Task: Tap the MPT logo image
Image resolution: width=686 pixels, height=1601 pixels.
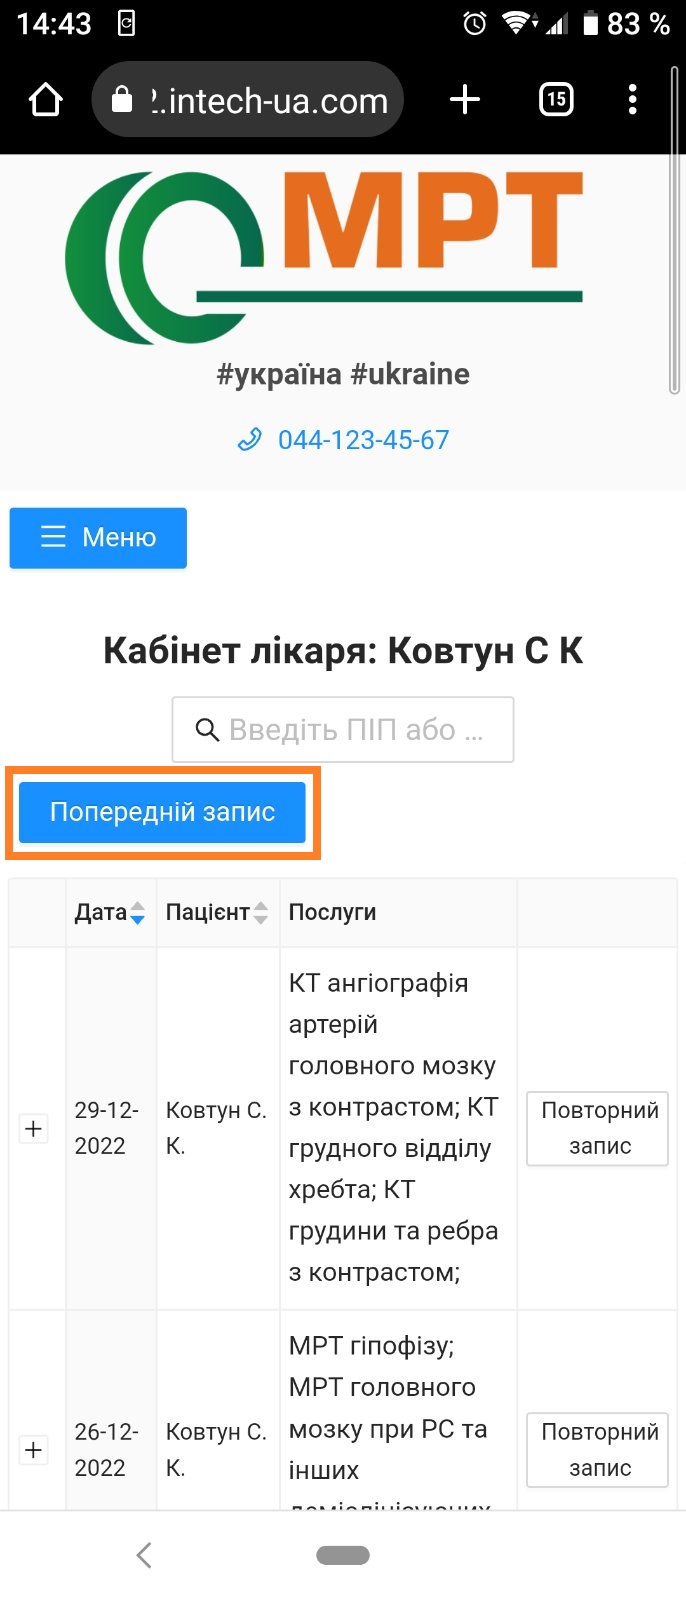Action: (324, 258)
